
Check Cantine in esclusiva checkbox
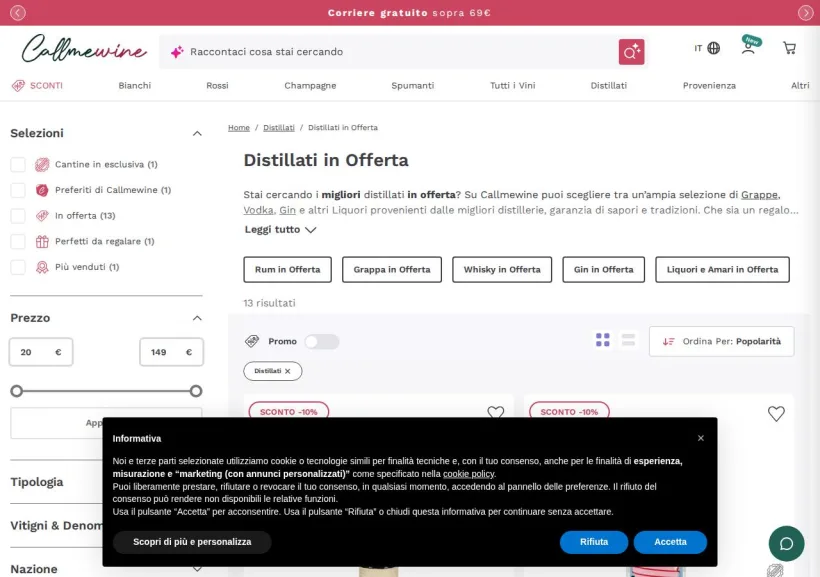(18, 164)
